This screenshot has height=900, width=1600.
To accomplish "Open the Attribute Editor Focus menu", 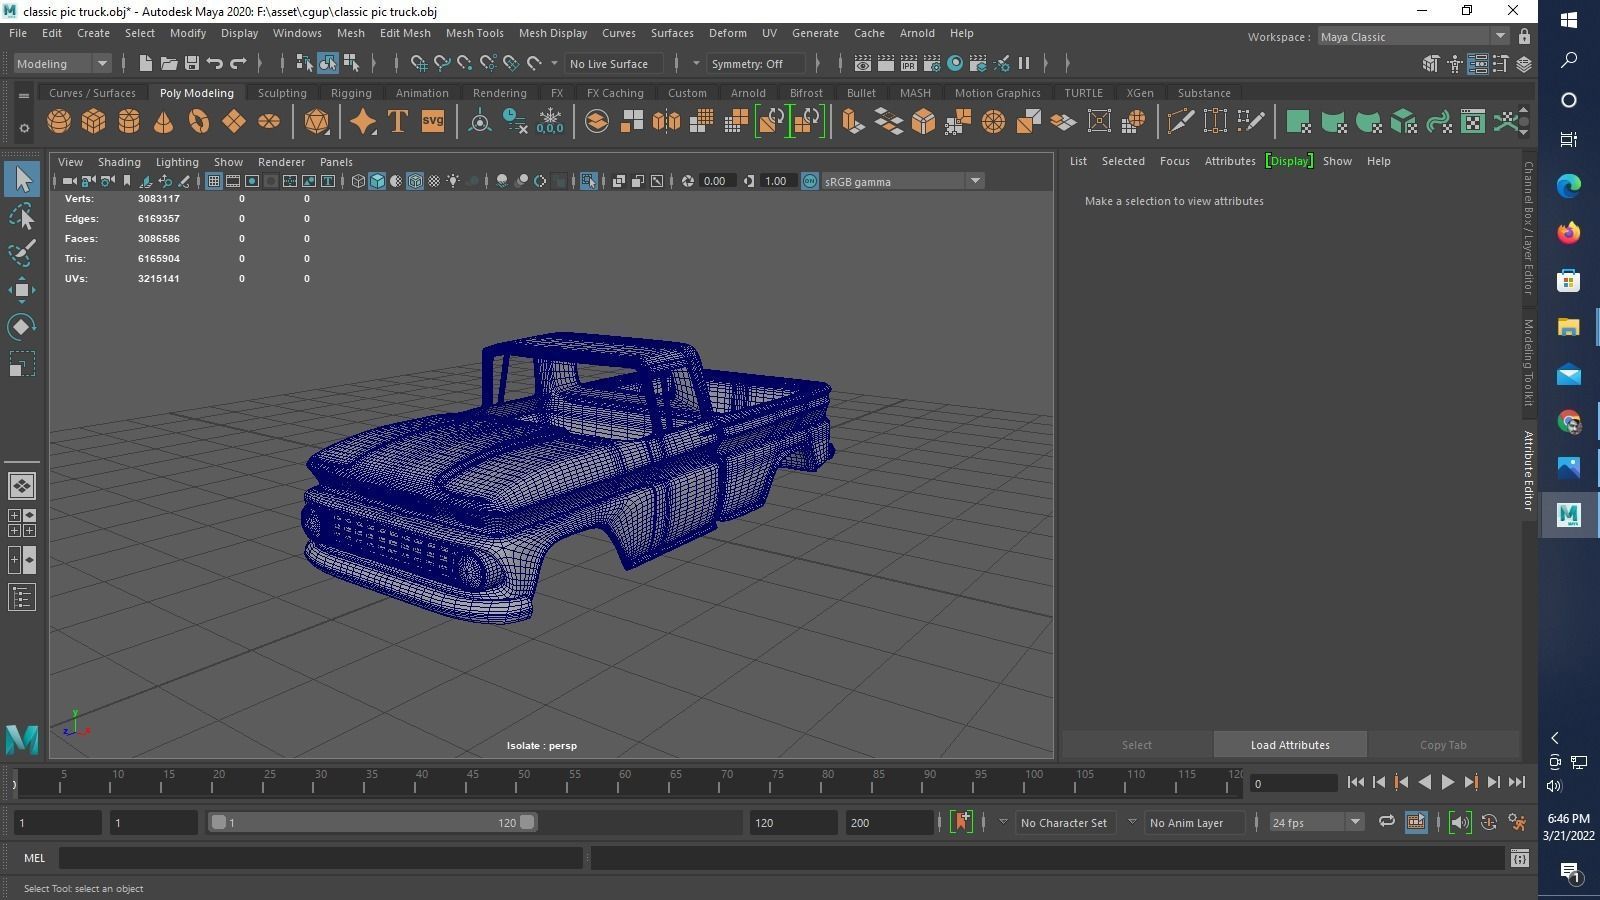I will [x=1174, y=161].
